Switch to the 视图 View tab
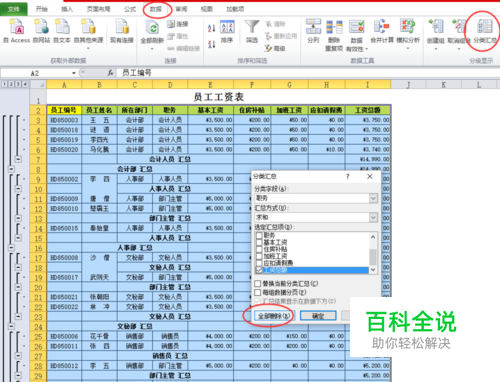The height and width of the screenshot is (382, 500). pos(207,9)
